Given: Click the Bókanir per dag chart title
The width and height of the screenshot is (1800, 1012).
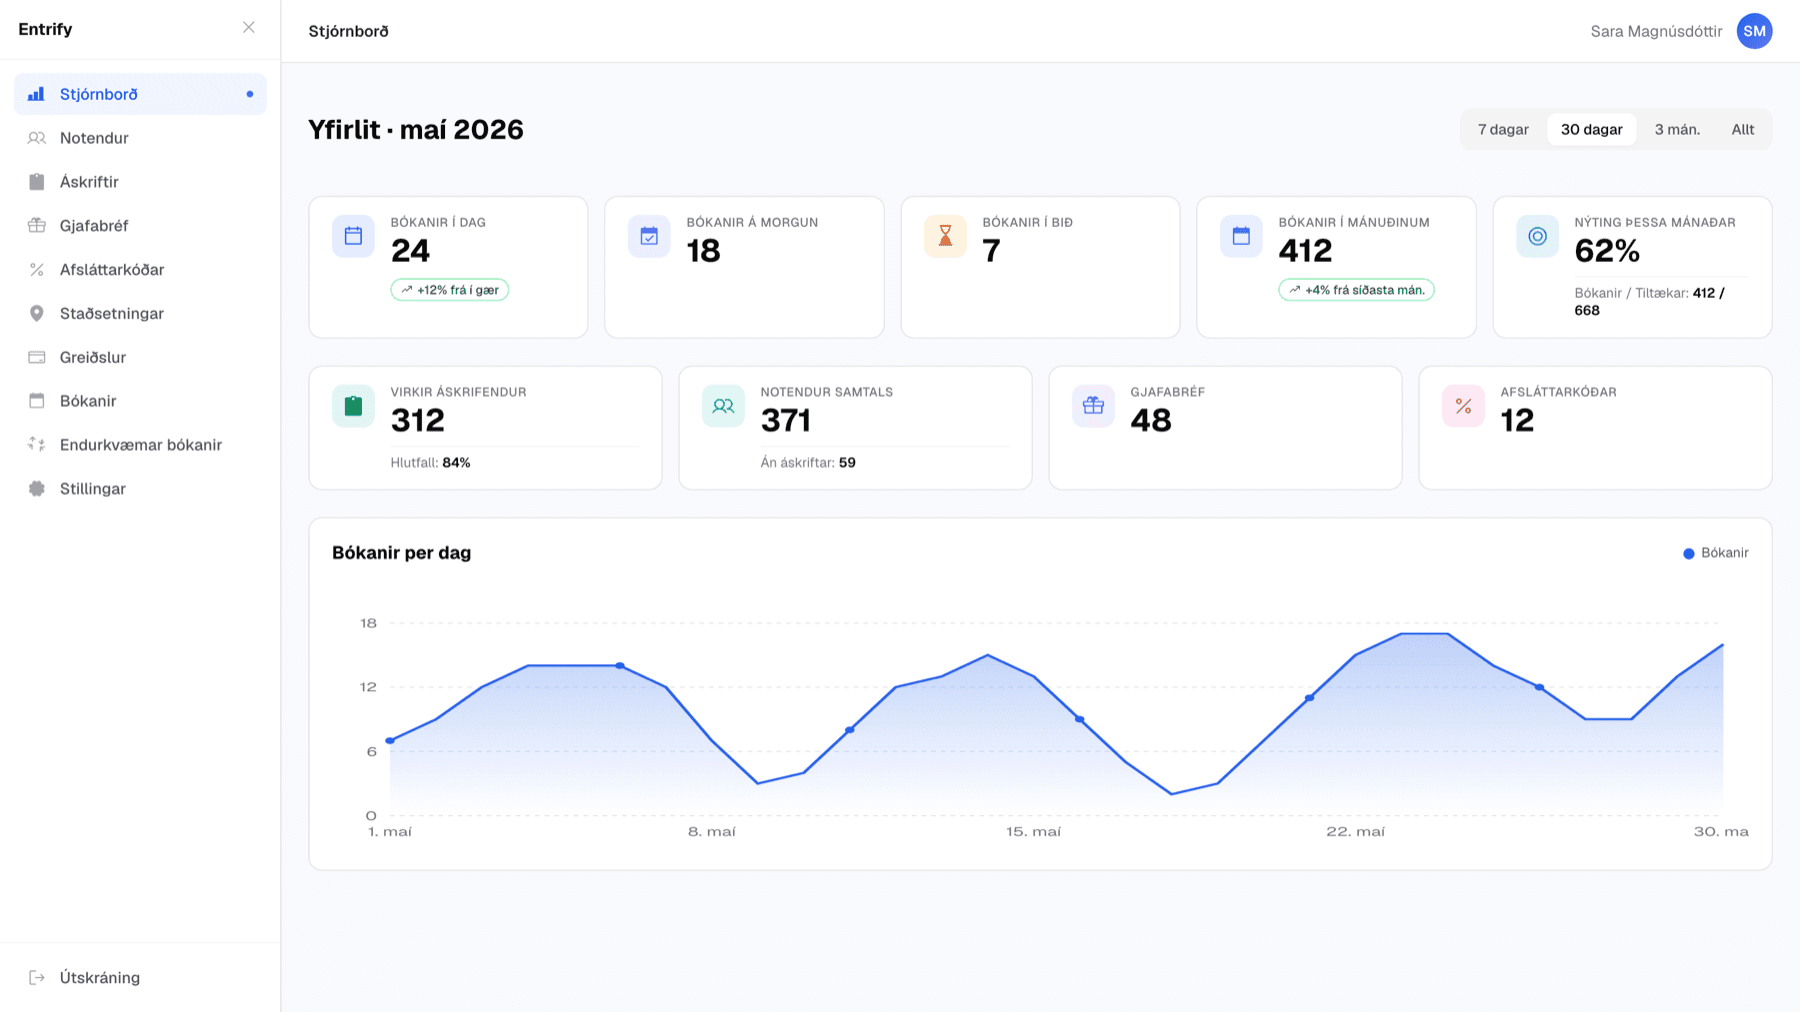Looking at the screenshot, I should (401, 553).
